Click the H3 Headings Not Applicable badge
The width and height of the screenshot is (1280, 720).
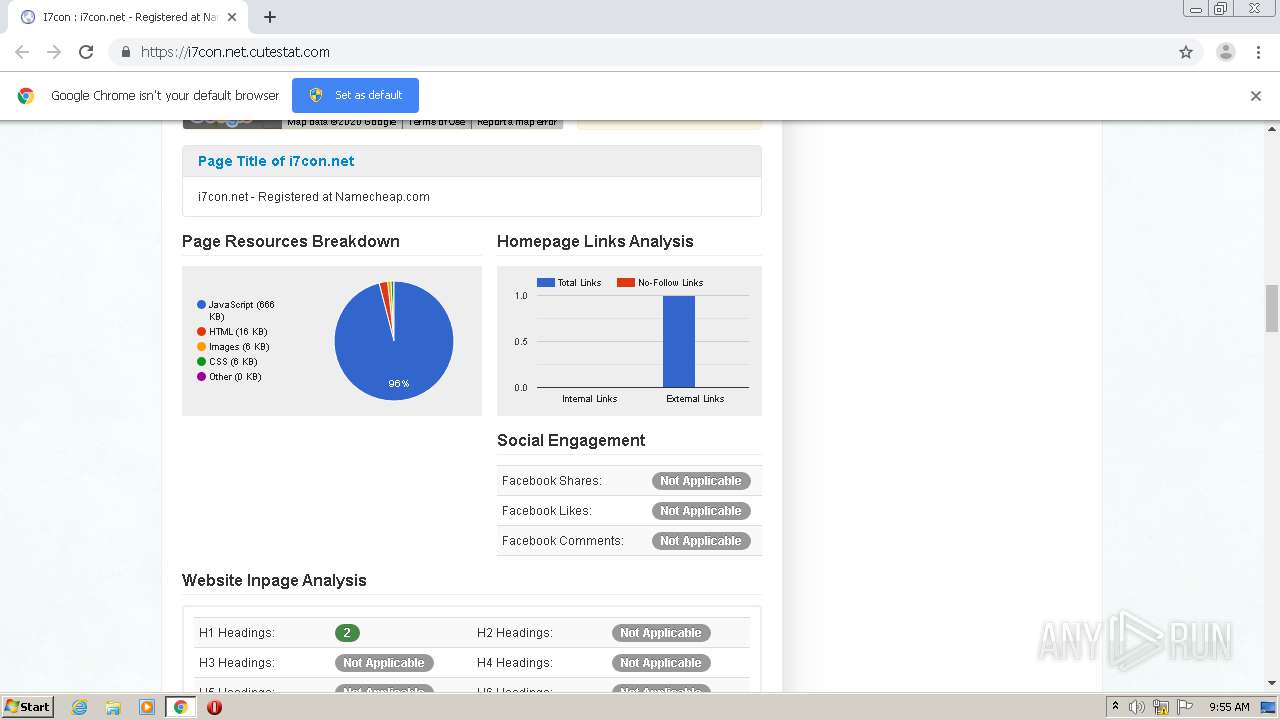point(384,663)
